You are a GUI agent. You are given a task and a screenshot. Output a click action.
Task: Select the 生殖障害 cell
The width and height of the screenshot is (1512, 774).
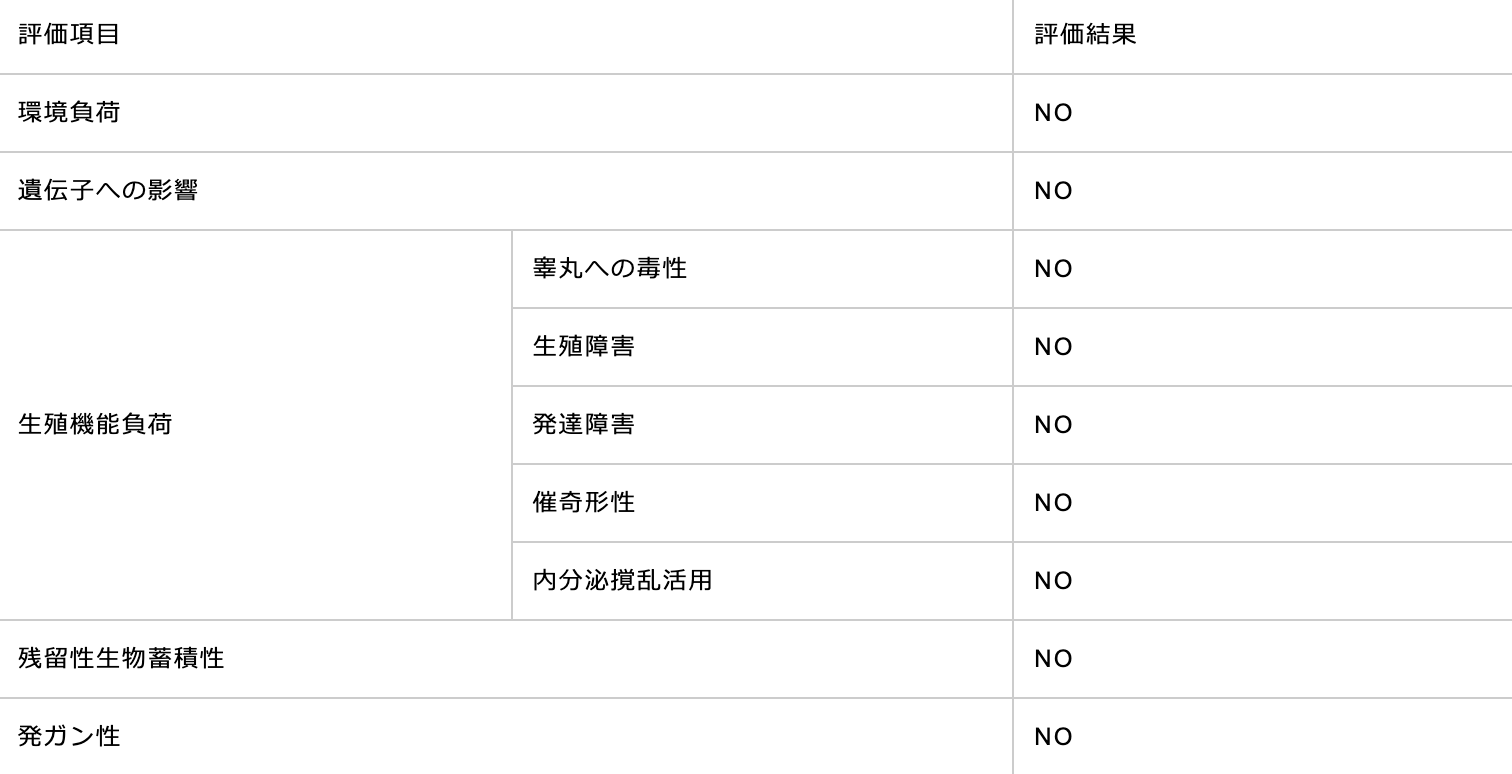click(x=762, y=347)
